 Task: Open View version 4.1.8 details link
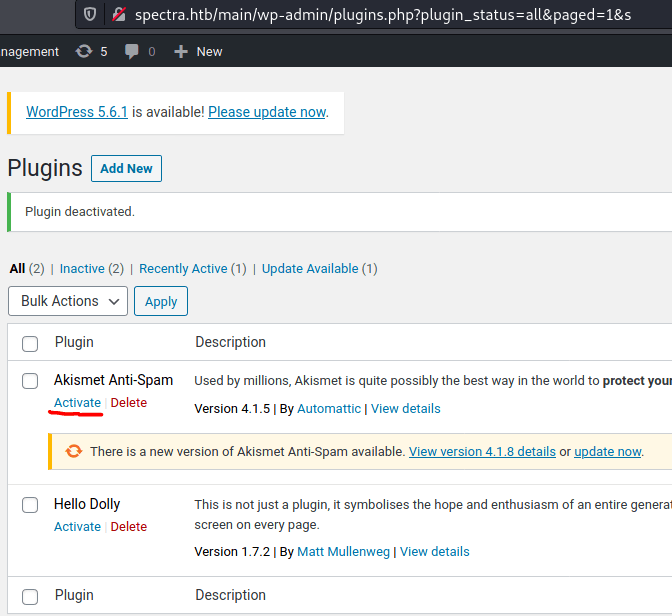(x=482, y=451)
